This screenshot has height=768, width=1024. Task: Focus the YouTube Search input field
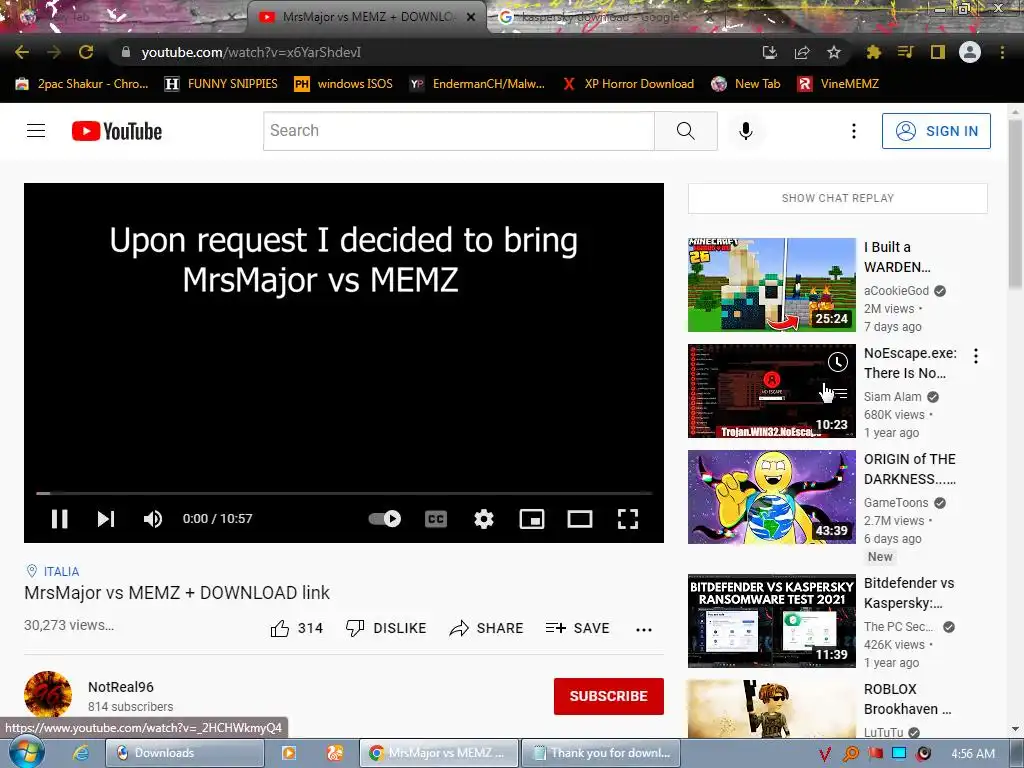tap(458, 131)
